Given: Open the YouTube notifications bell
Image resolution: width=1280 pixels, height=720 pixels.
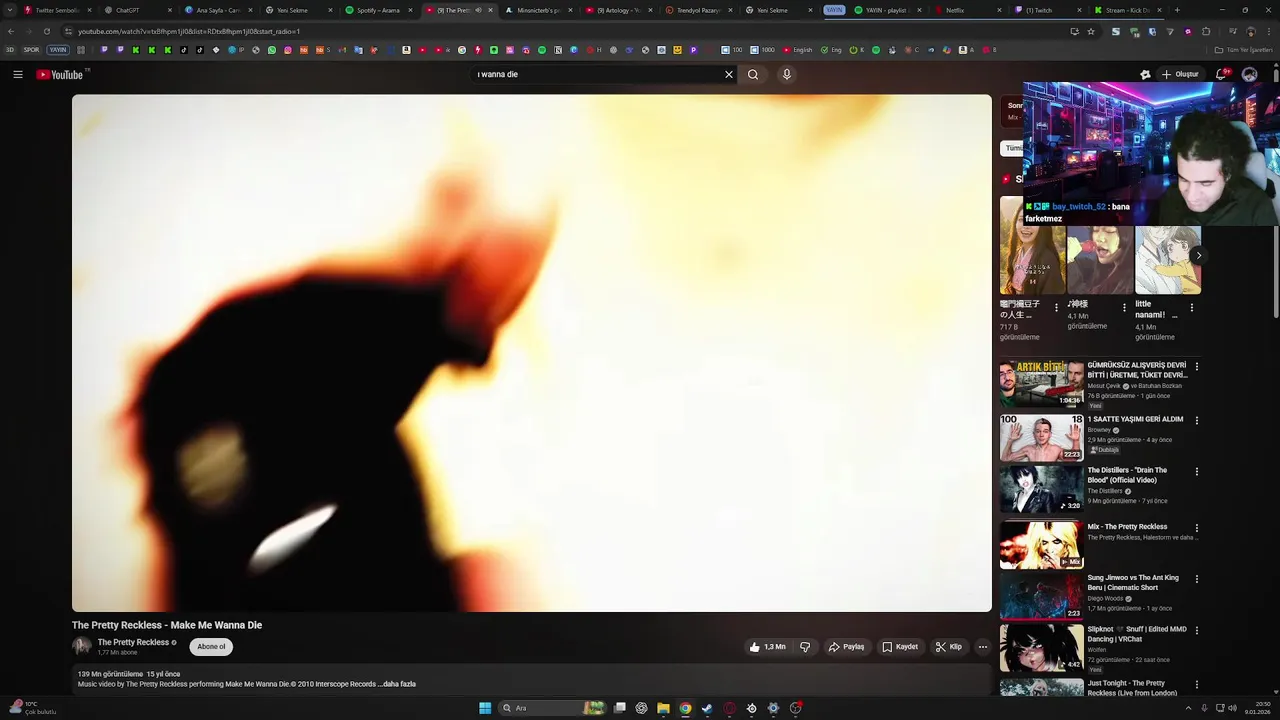Looking at the screenshot, I should click(1222, 74).
